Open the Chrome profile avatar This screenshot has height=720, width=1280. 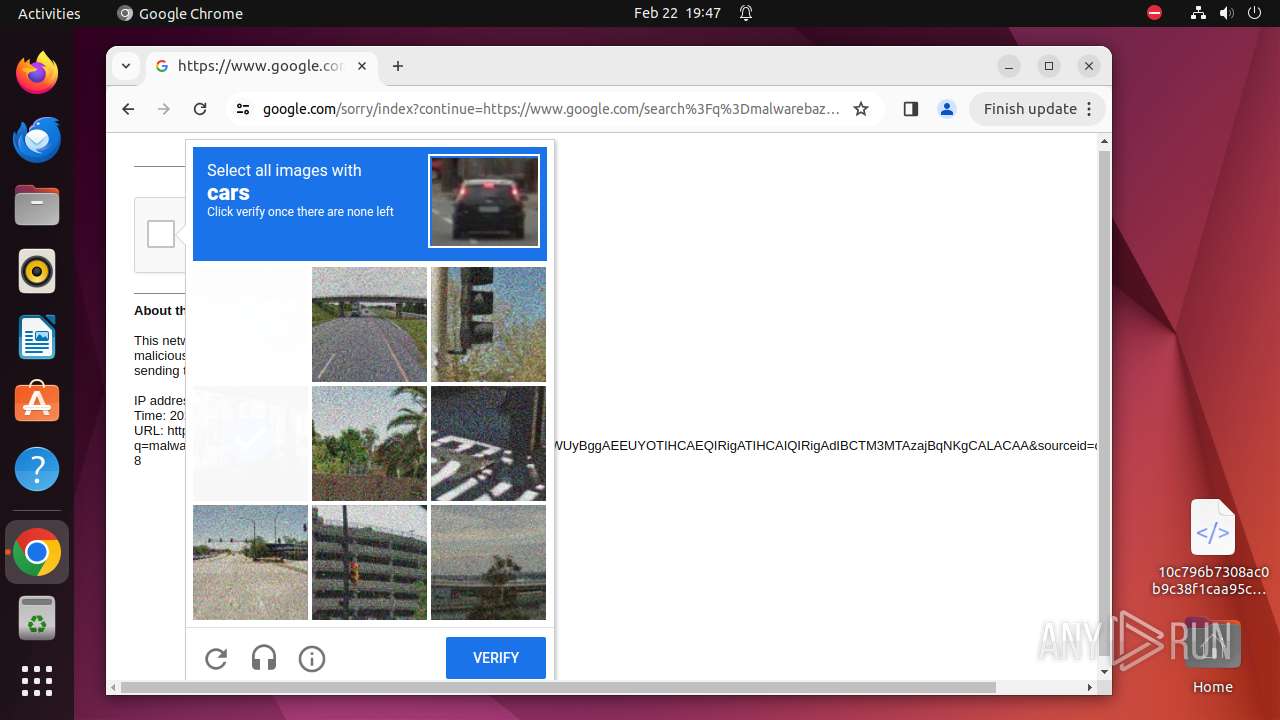(947, 109)
